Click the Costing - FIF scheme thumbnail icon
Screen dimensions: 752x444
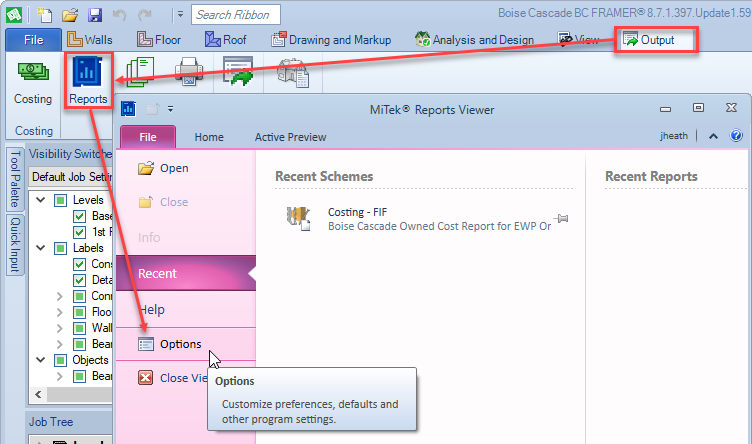click(298, 219)
